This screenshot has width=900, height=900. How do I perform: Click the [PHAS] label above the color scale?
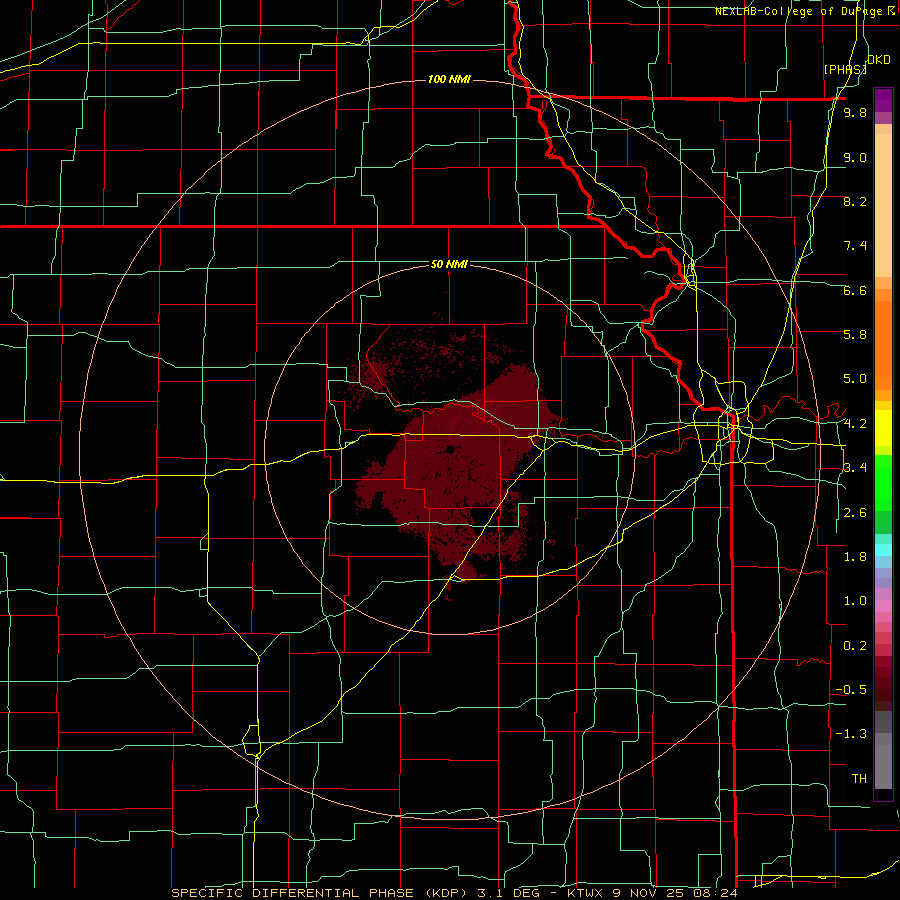pos(845,70)
